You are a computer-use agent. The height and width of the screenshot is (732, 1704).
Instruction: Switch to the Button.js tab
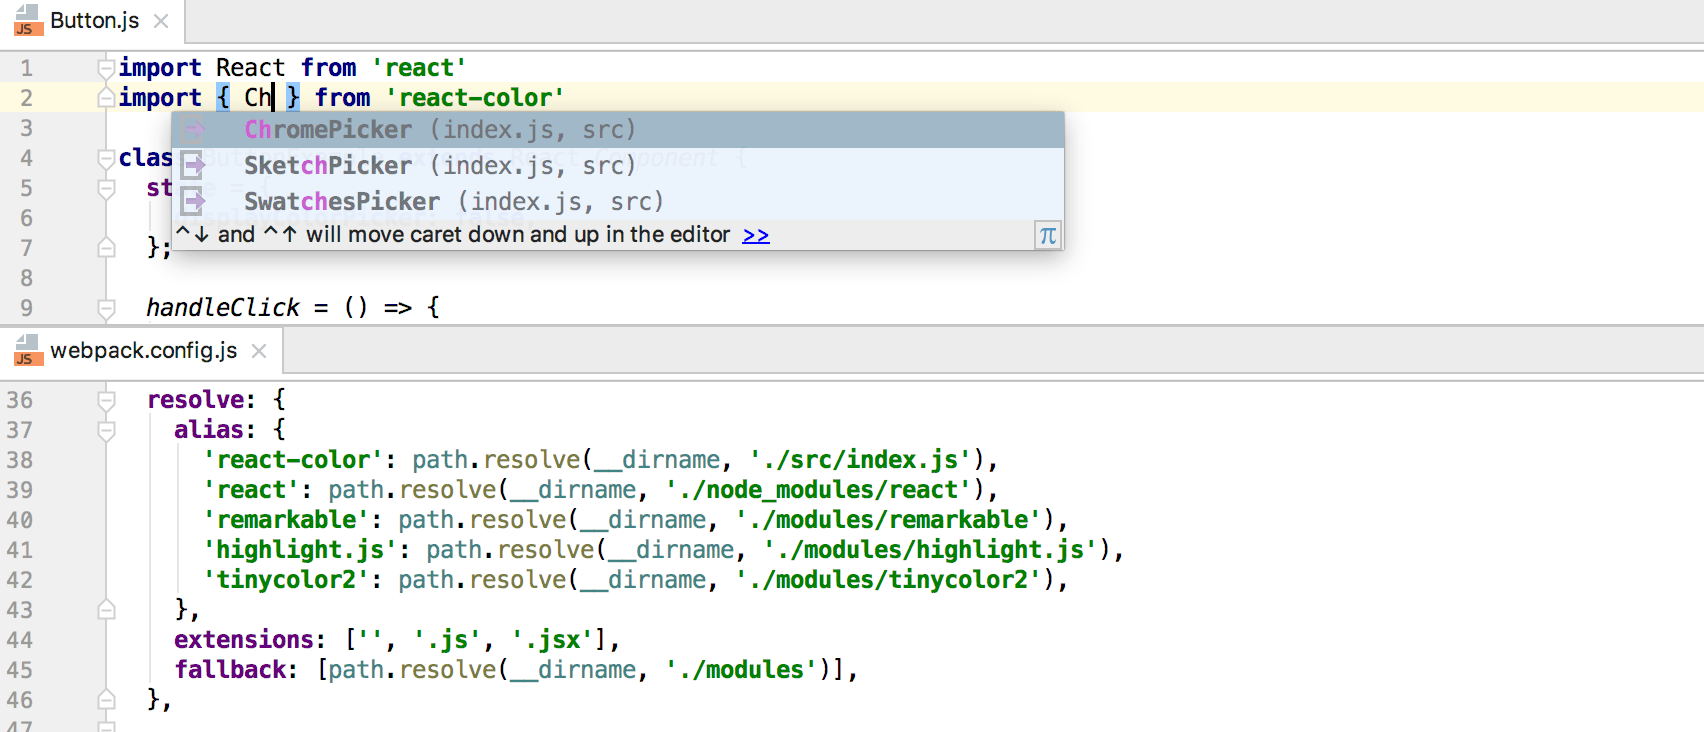tap(94, 21)
